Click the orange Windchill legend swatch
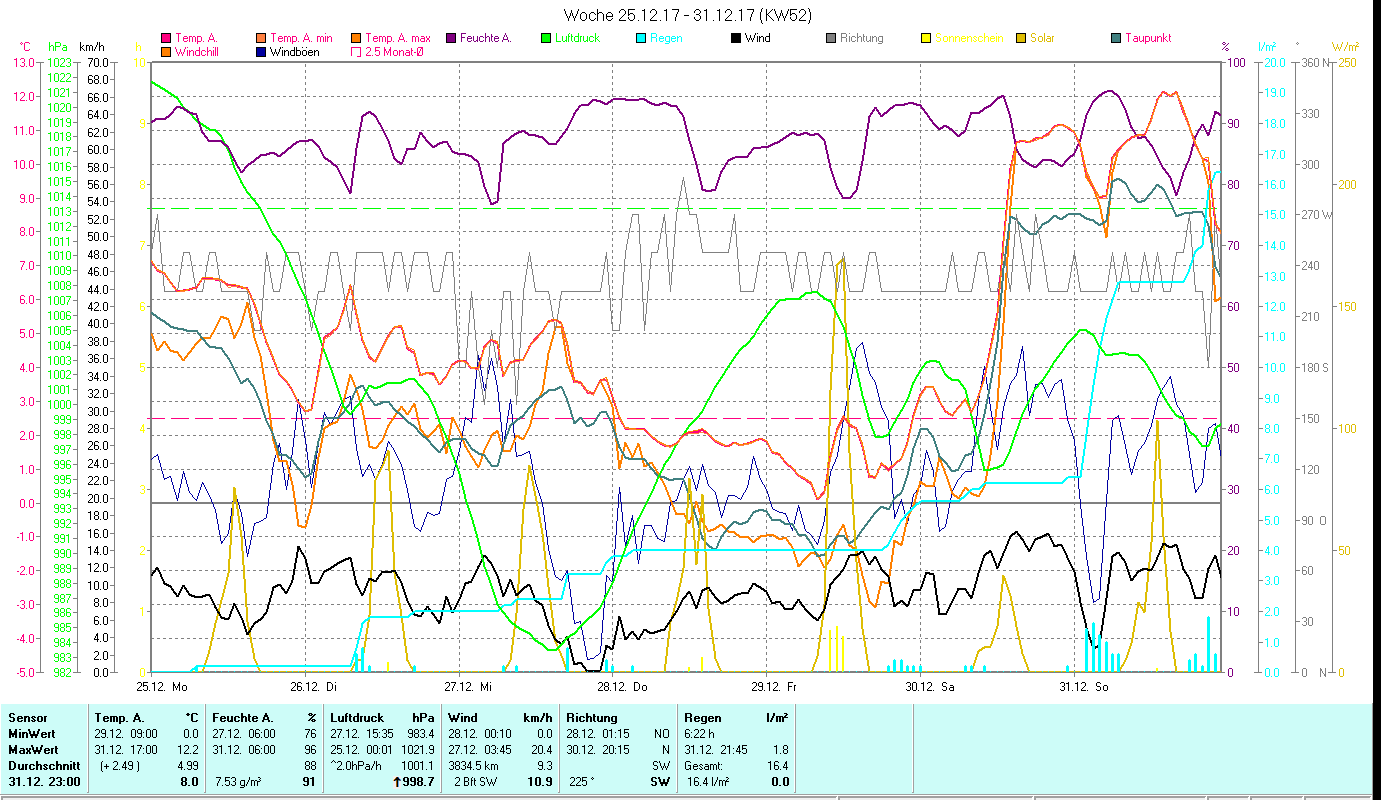The image size is (1381, 800). pos(166,51)
